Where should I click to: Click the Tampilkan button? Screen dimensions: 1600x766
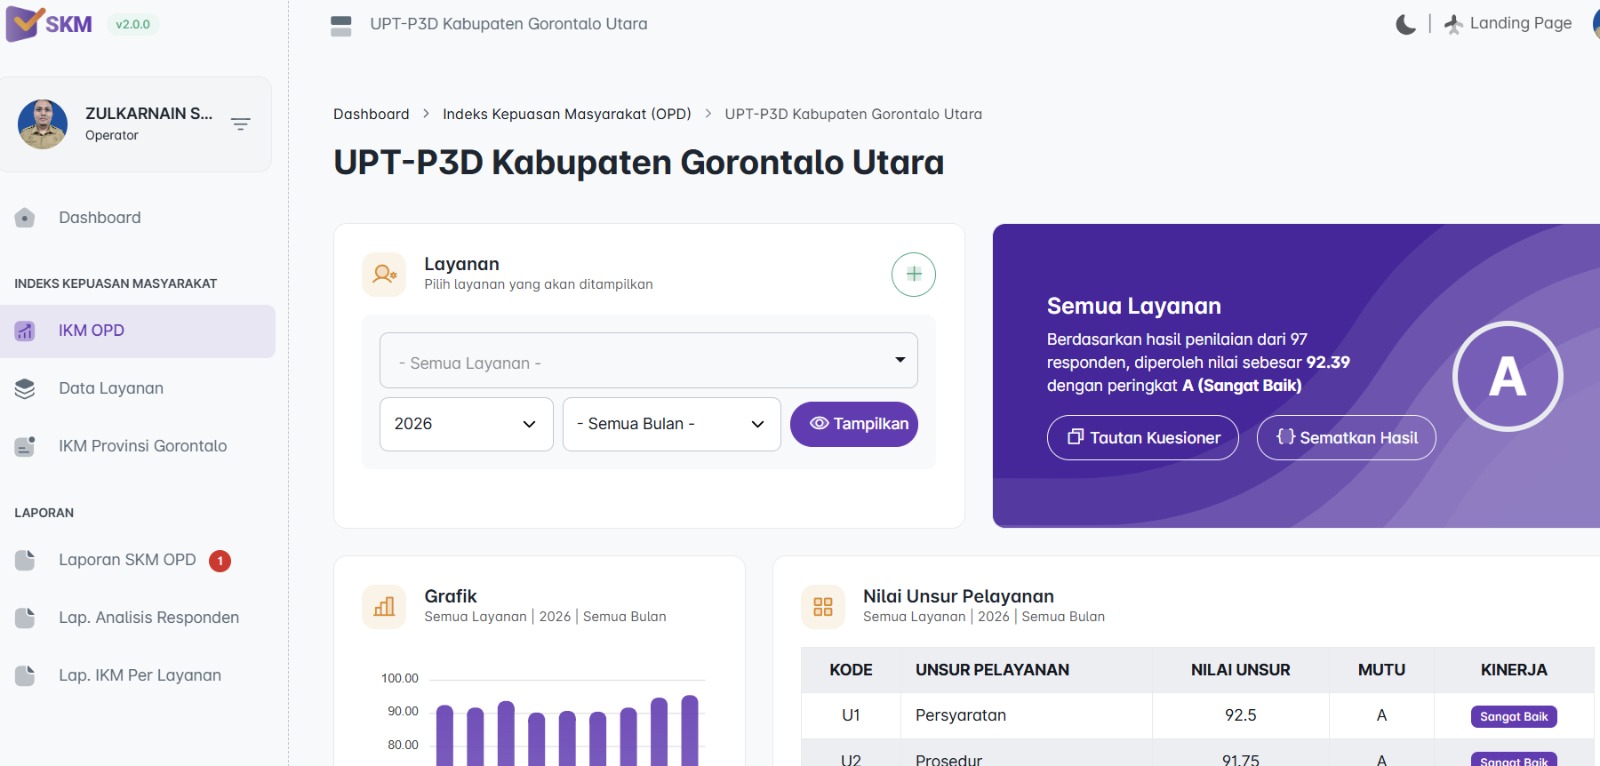854,424
